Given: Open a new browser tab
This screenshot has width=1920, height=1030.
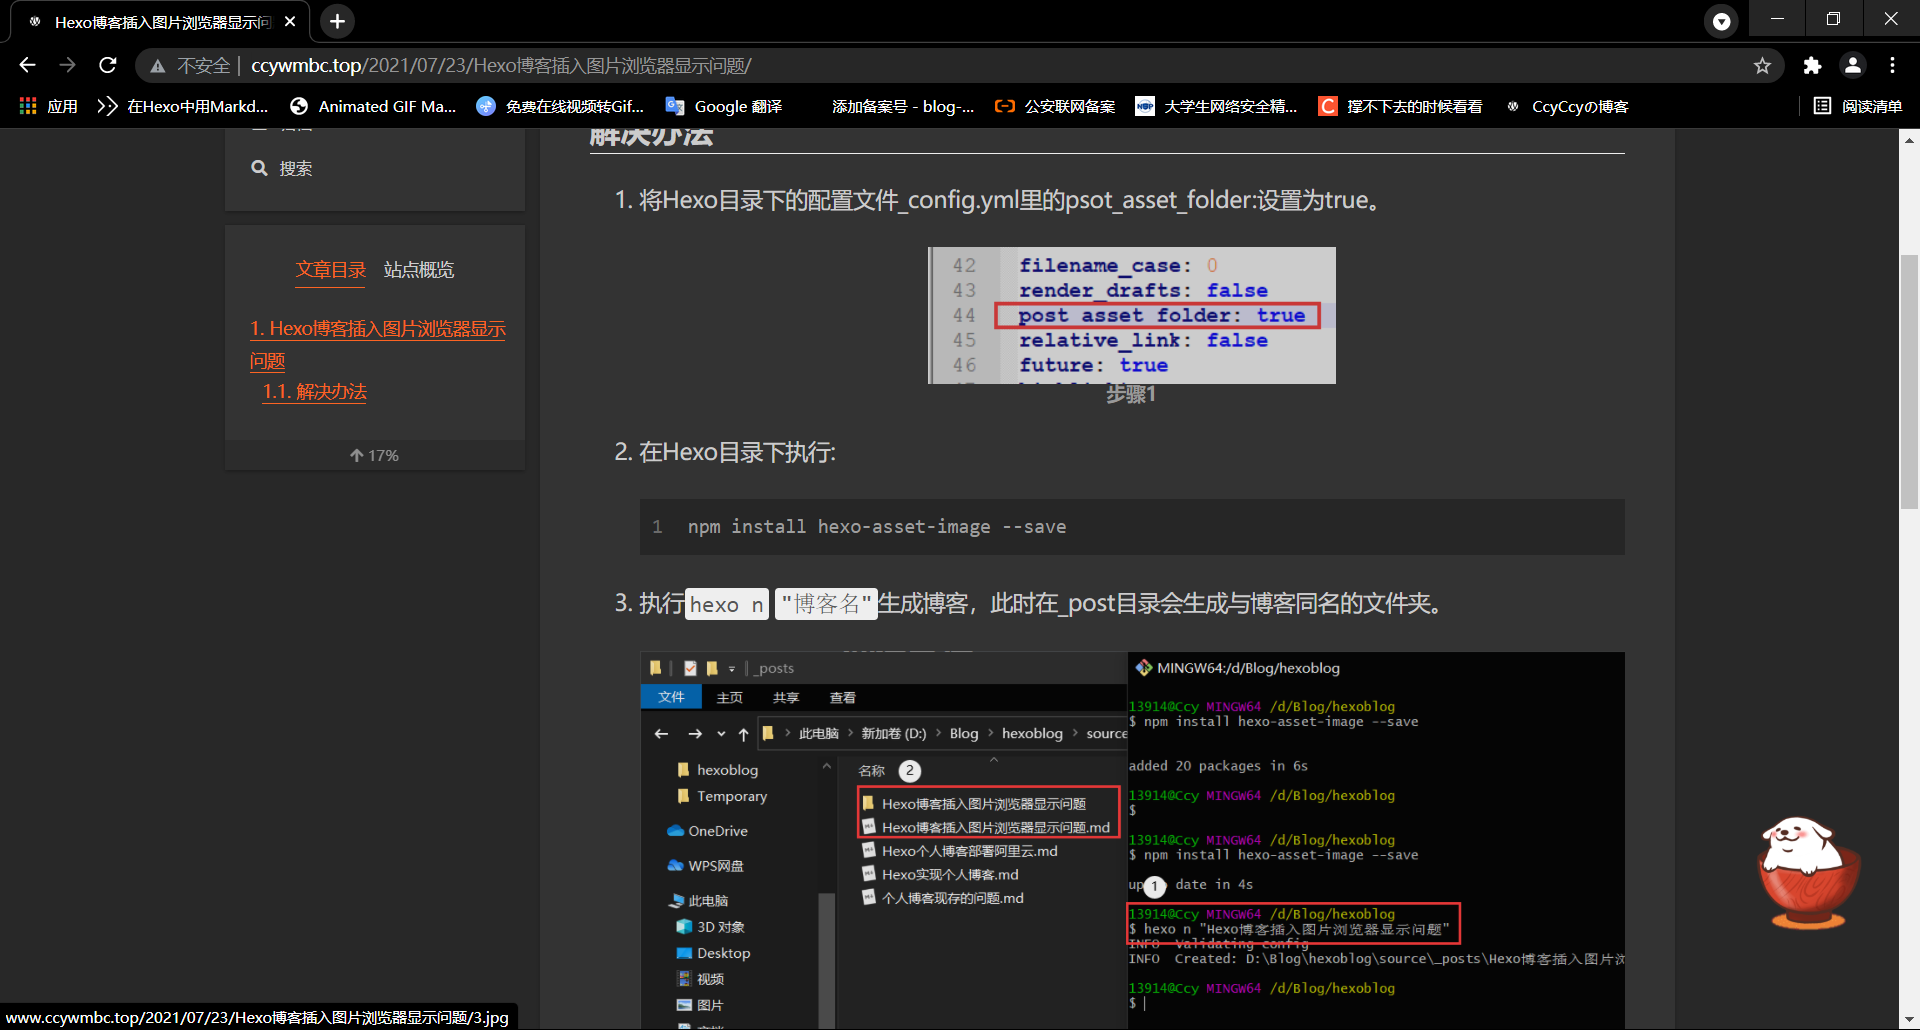Looking at the screenshot, I should 337,21.
